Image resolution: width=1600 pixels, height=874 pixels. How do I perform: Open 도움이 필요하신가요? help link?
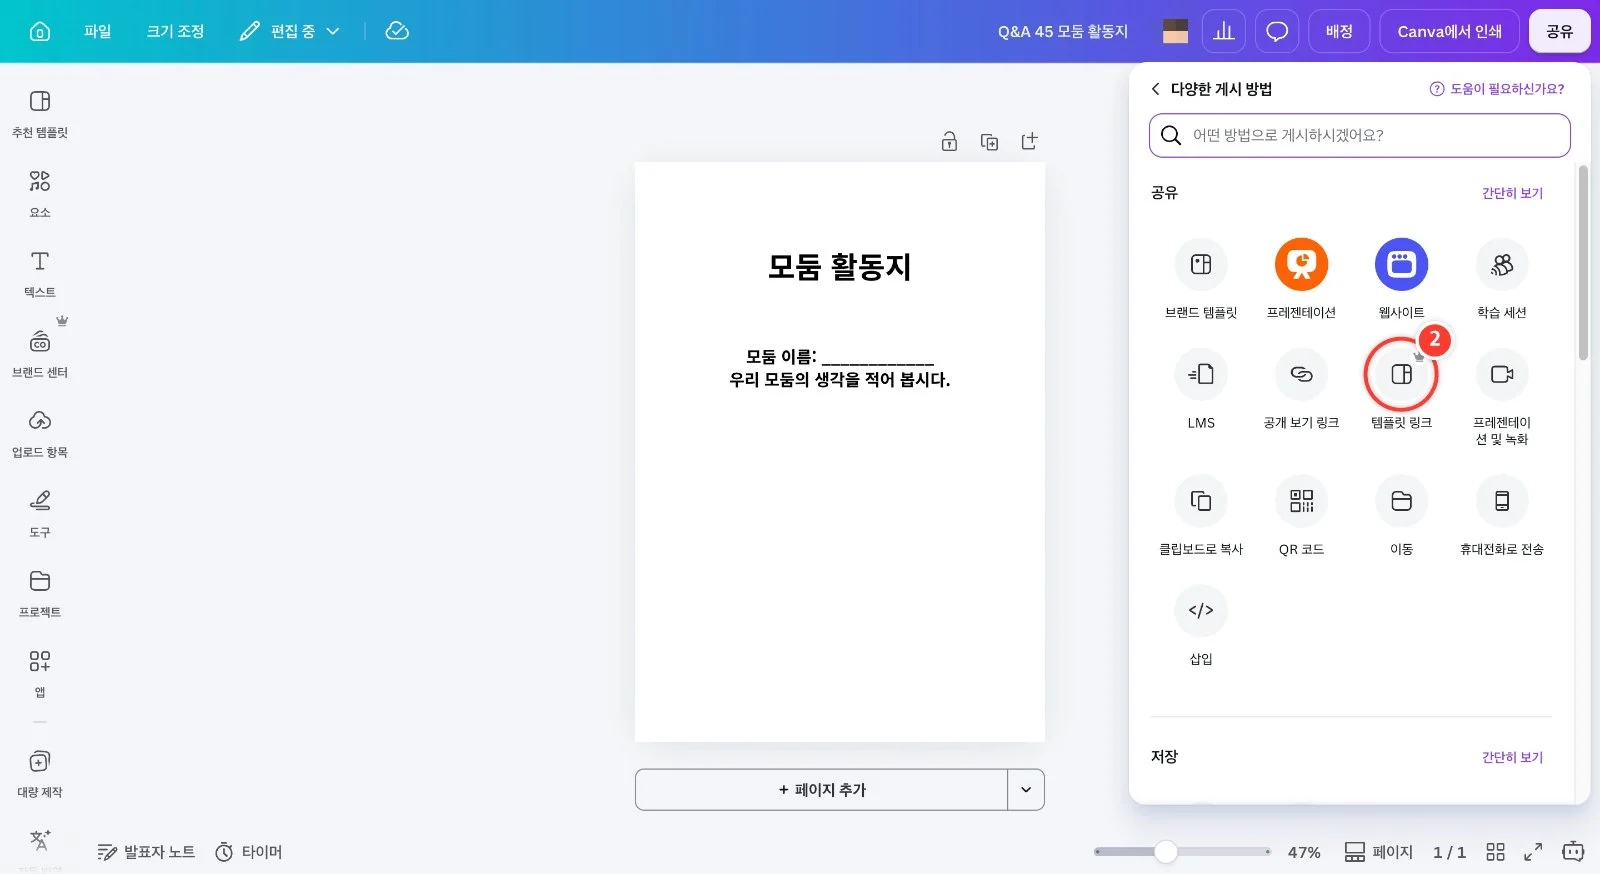tap(1497, 89)
